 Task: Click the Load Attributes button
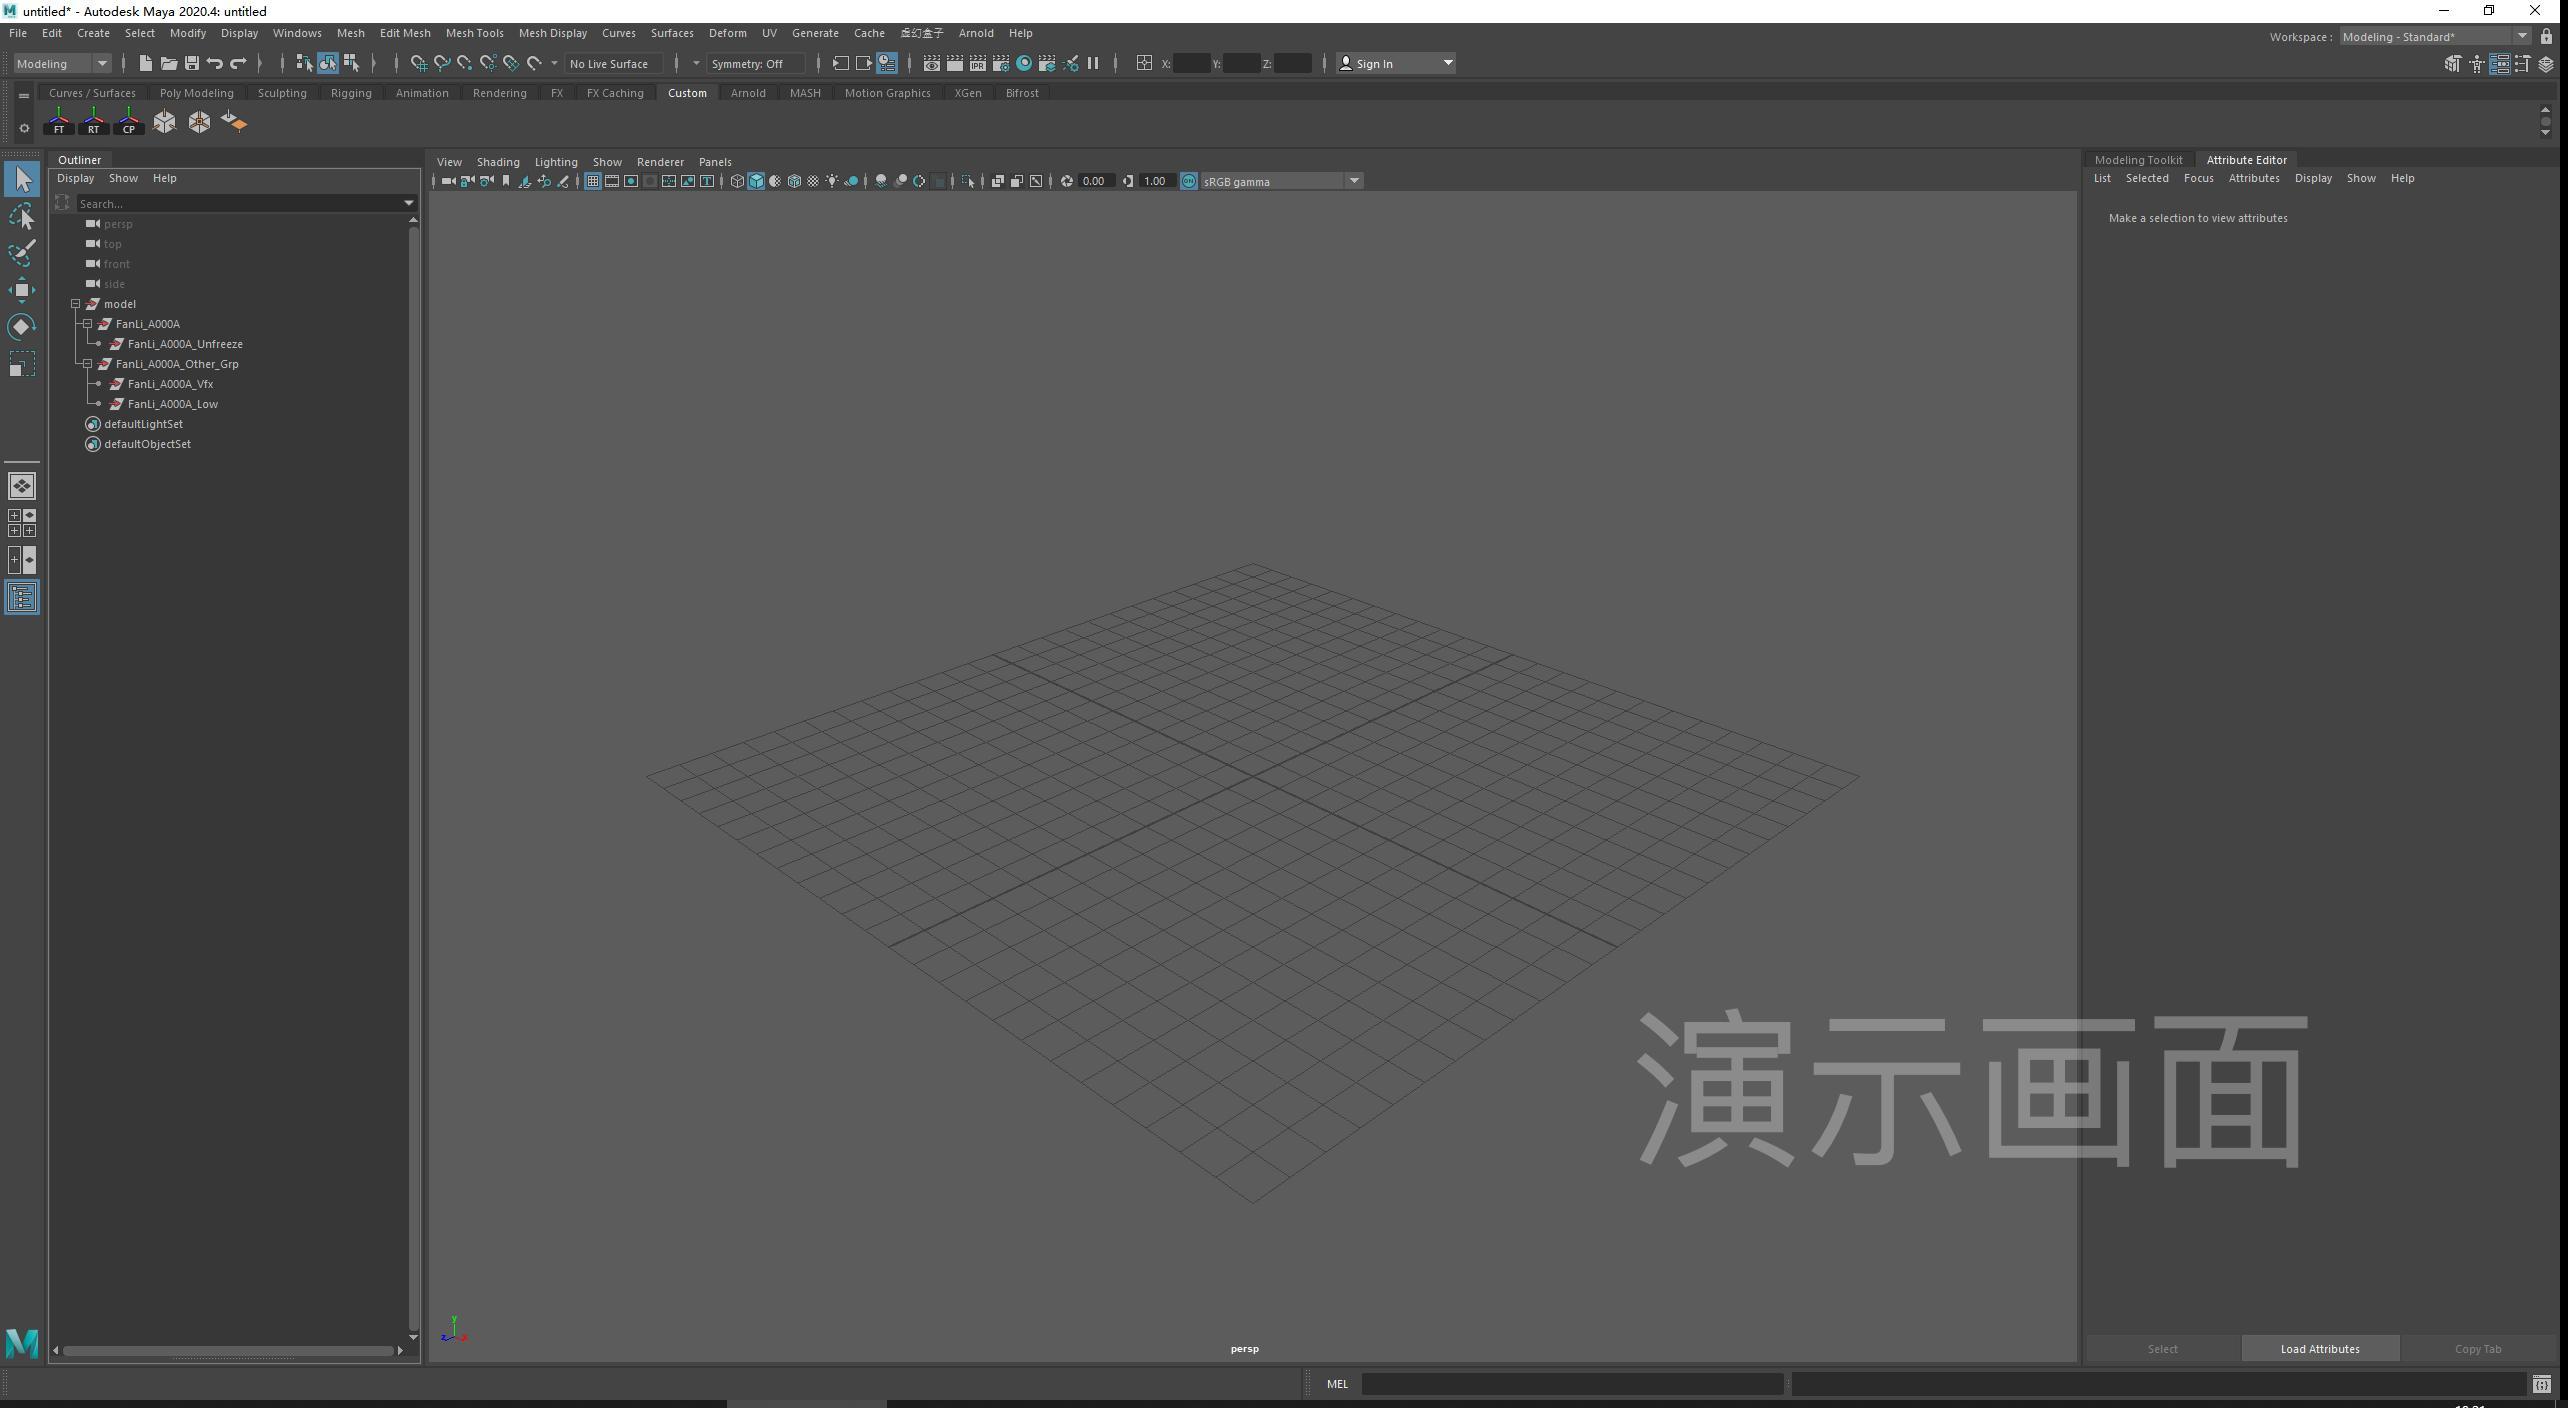pos(2320,1349)
